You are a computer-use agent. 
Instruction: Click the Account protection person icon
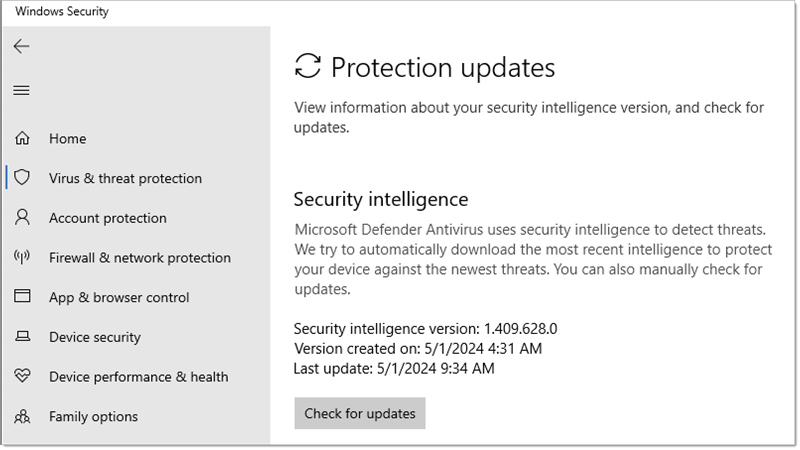pyautogui.click(x=22, y=218)
